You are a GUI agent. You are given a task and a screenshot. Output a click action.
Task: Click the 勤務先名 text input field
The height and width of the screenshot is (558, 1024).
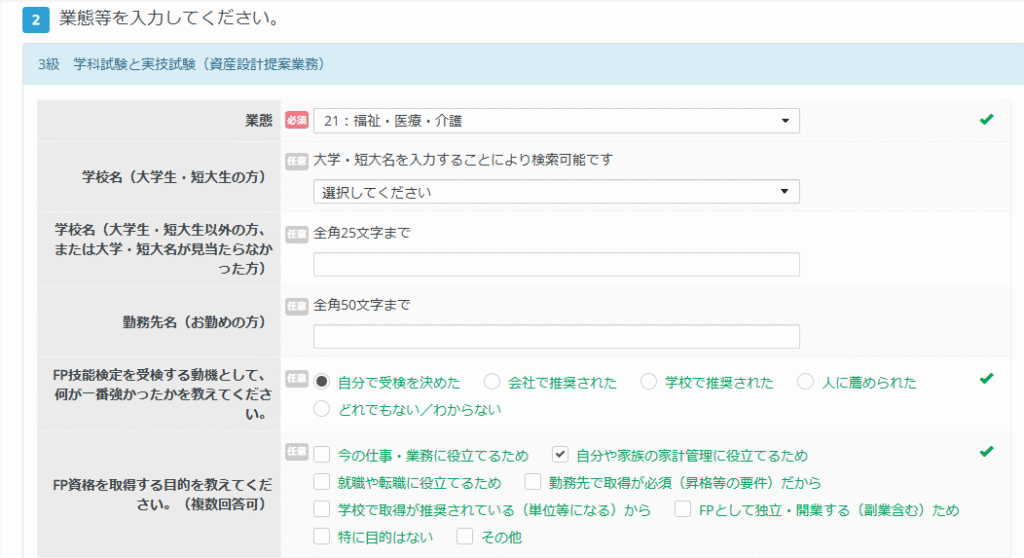pyautogui.click(x=556, y=337)
